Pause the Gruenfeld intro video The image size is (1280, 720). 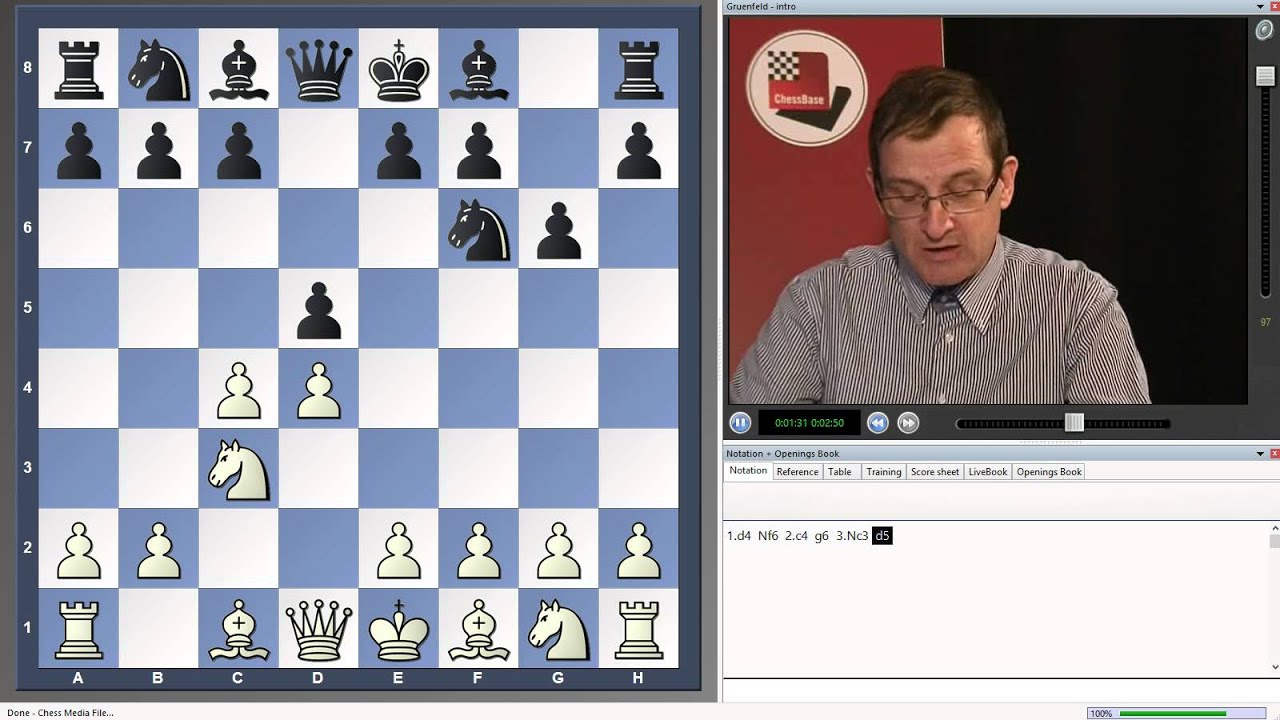click(740, 423)
